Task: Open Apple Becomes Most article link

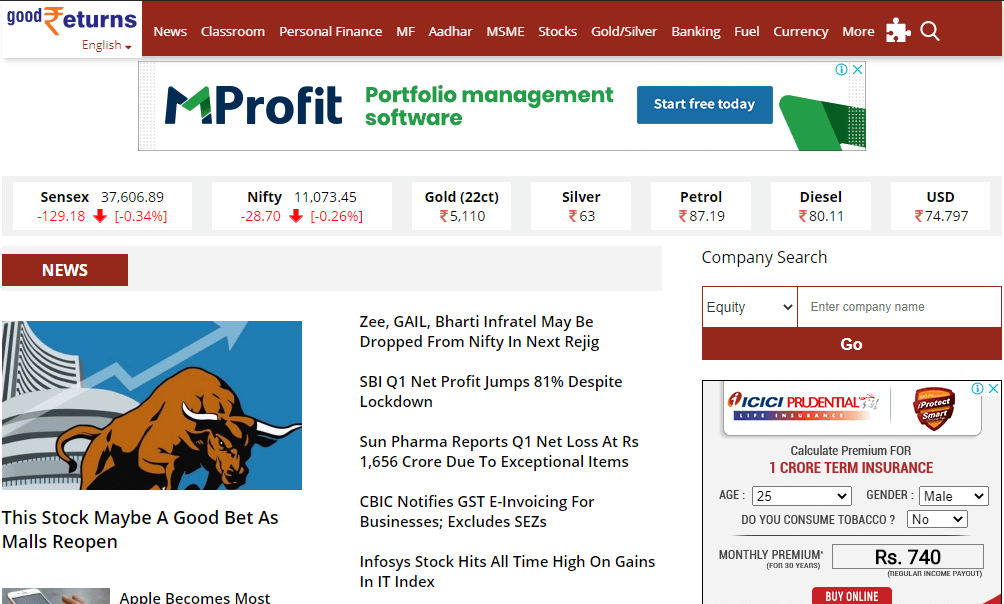Action: pos(195,598)
